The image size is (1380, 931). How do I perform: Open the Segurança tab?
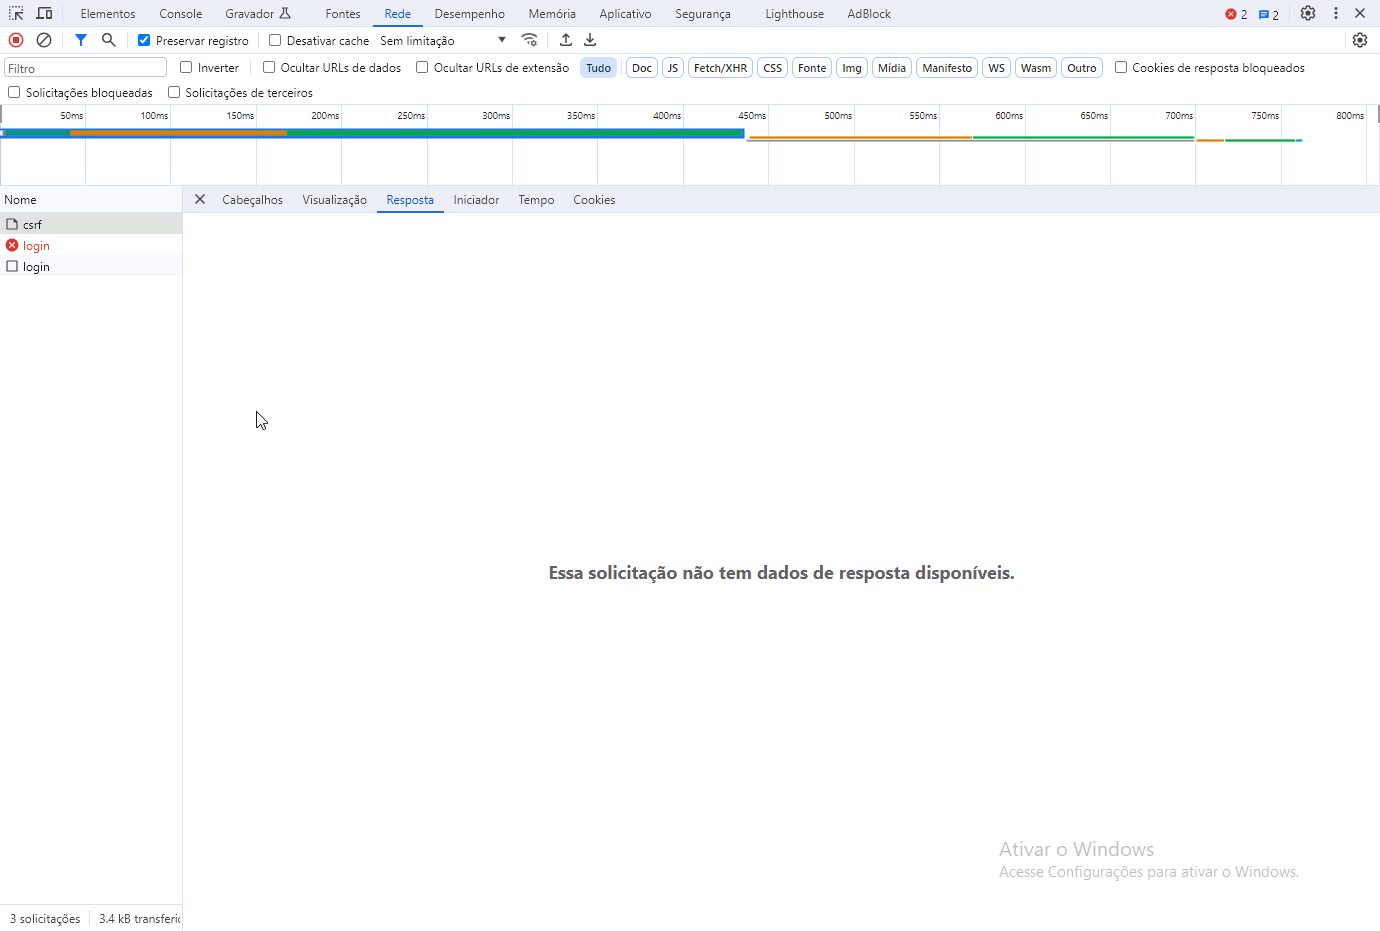(x=703, y=14)
